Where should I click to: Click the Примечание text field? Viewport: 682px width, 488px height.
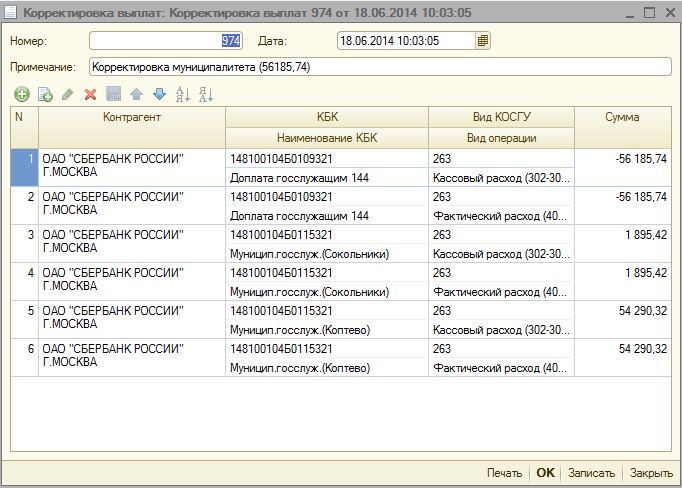380,67
